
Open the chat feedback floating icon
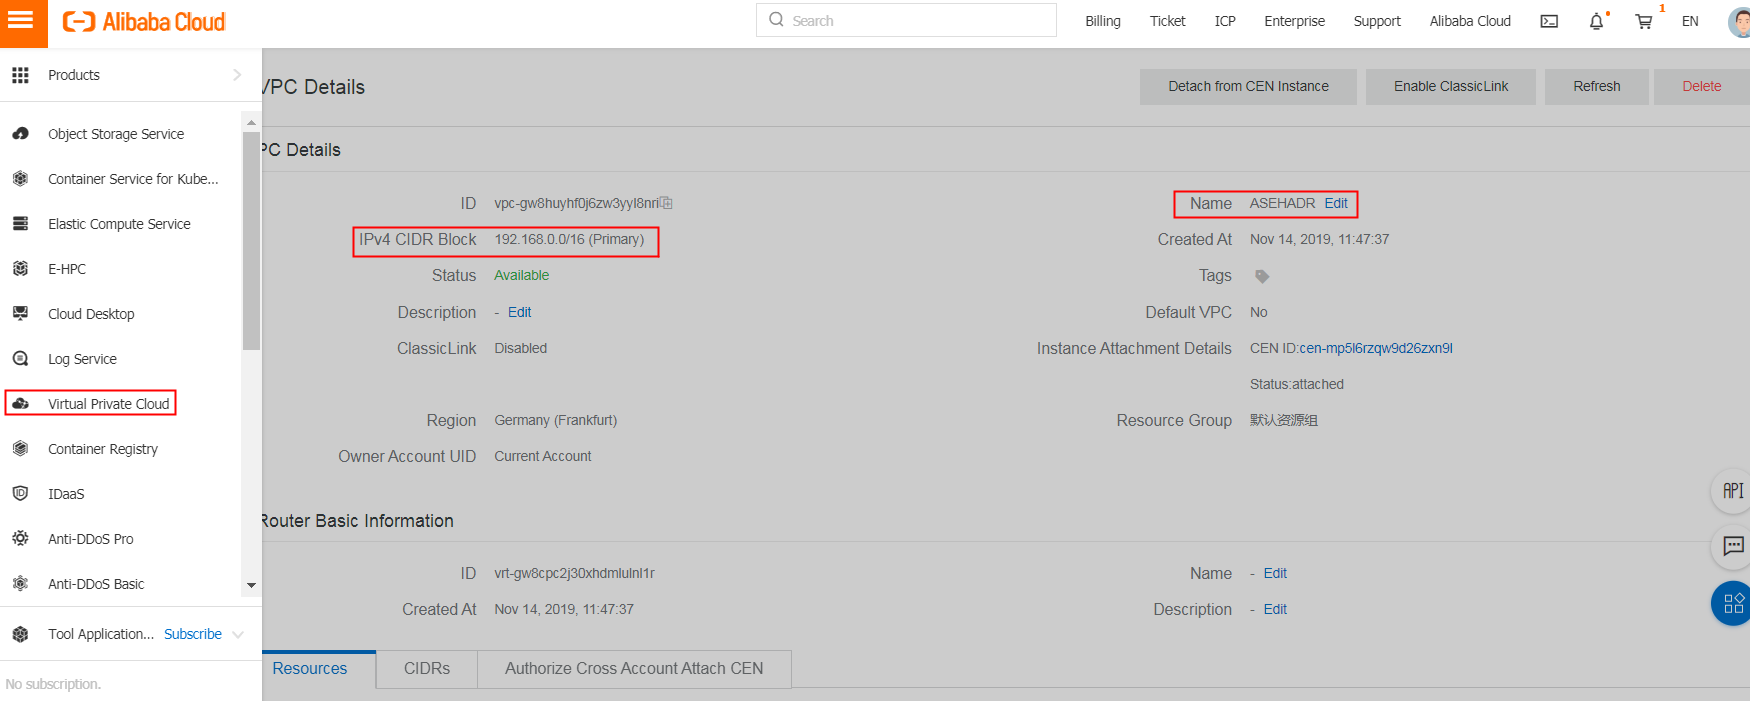tap(1732, 546)
